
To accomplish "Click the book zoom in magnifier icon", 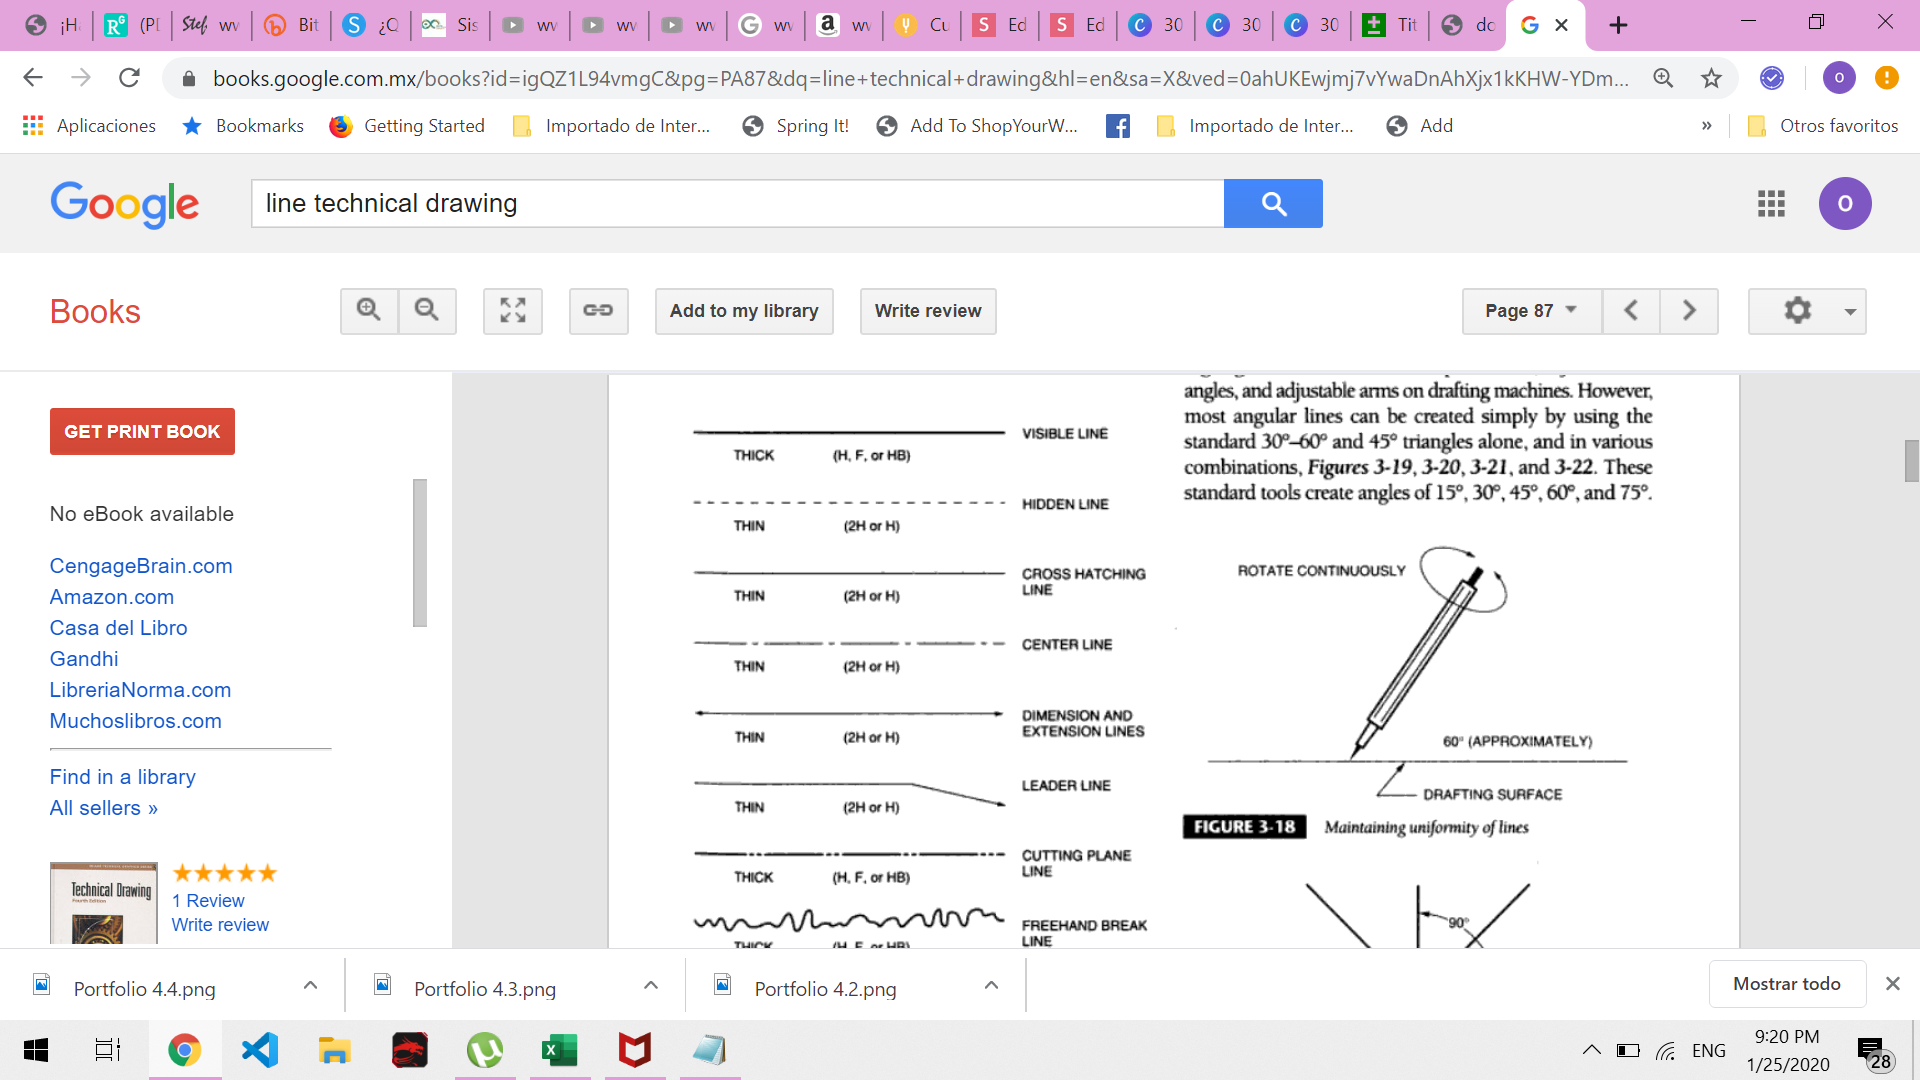I will pyautogui.click(x=369, y=311).
